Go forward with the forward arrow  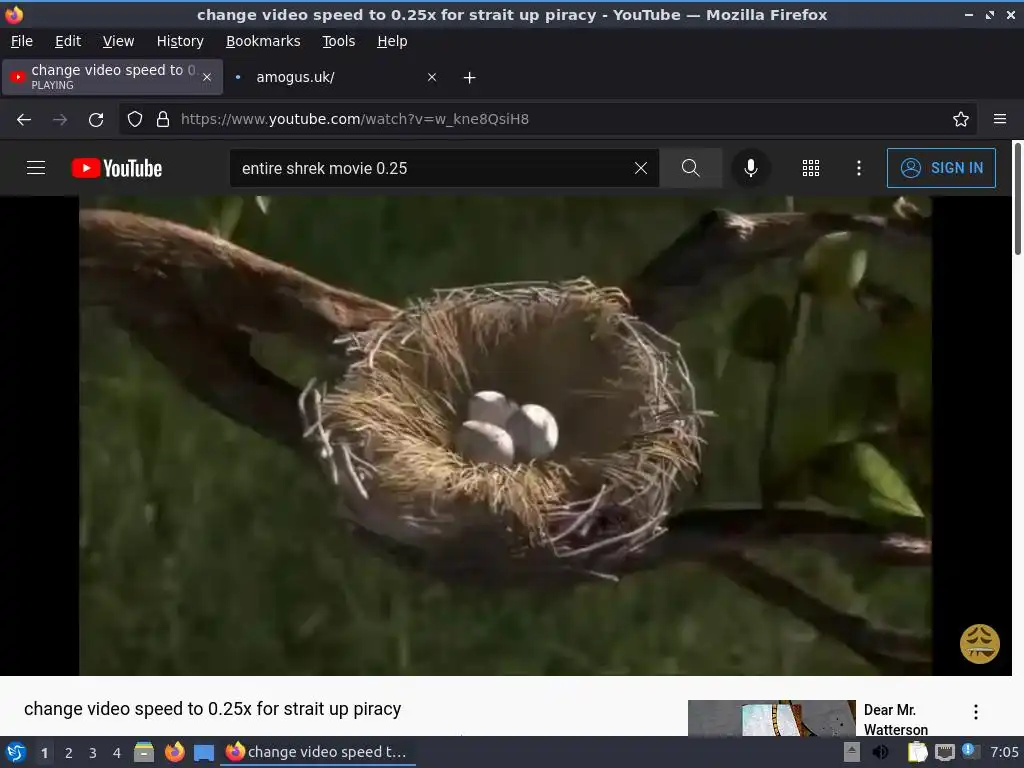[60, 119]
